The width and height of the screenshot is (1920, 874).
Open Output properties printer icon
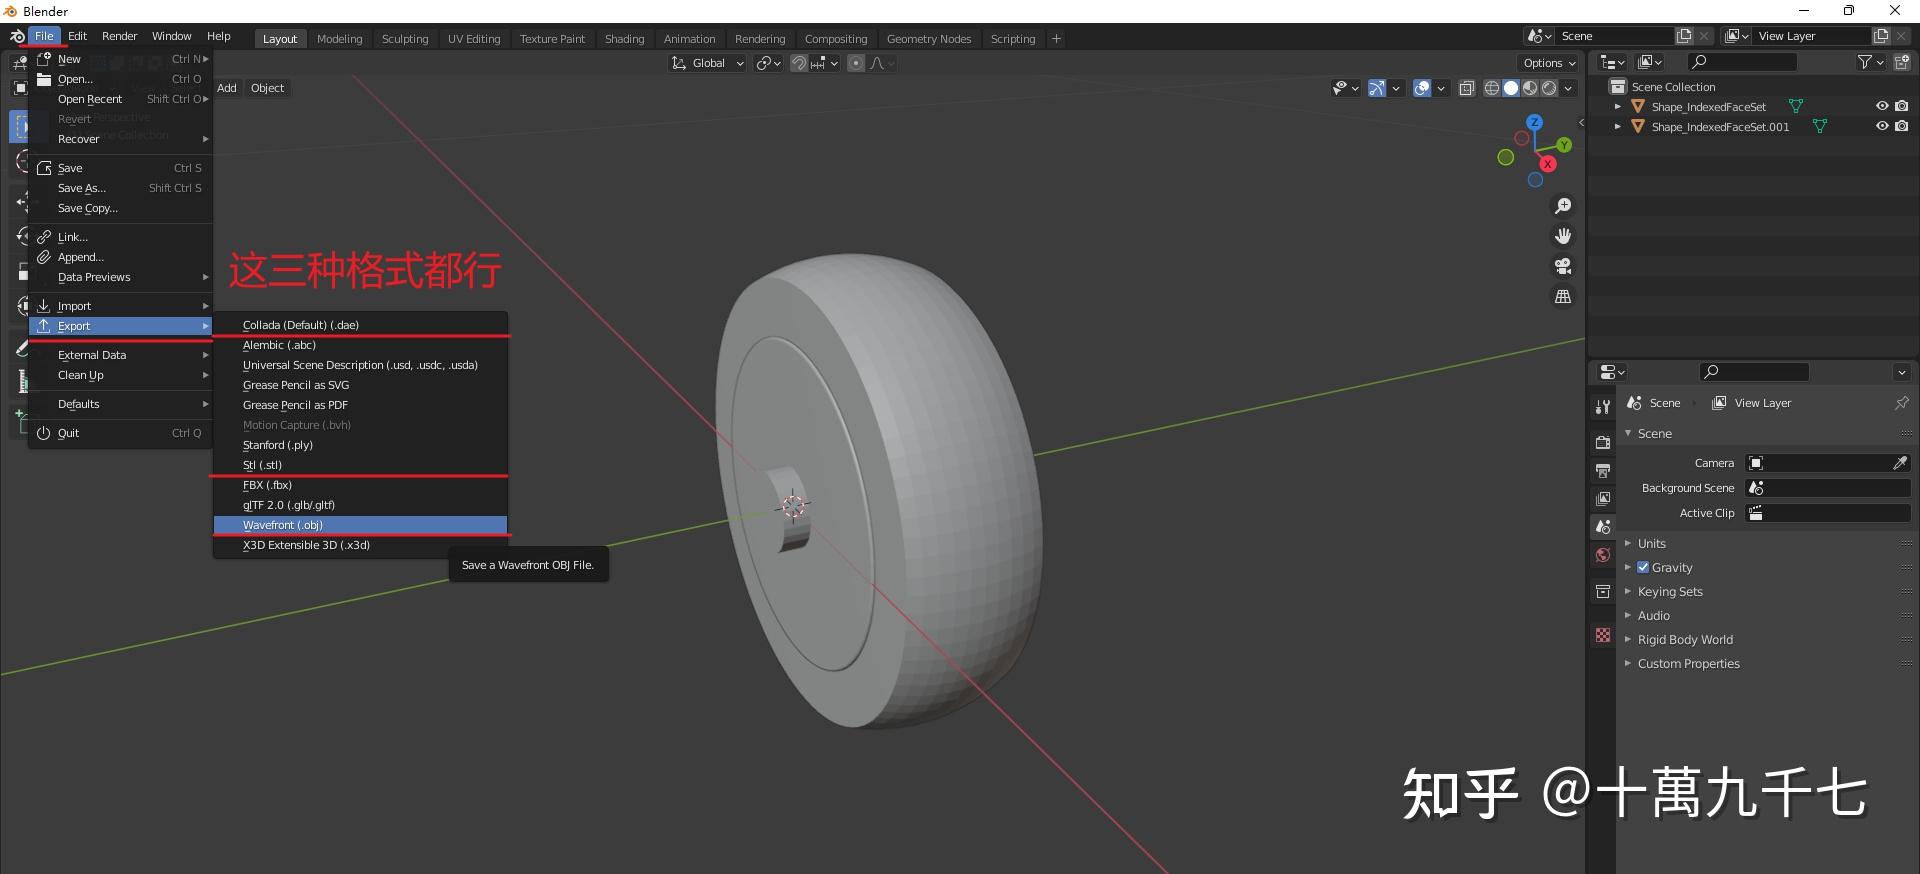tap(1603, 471)
